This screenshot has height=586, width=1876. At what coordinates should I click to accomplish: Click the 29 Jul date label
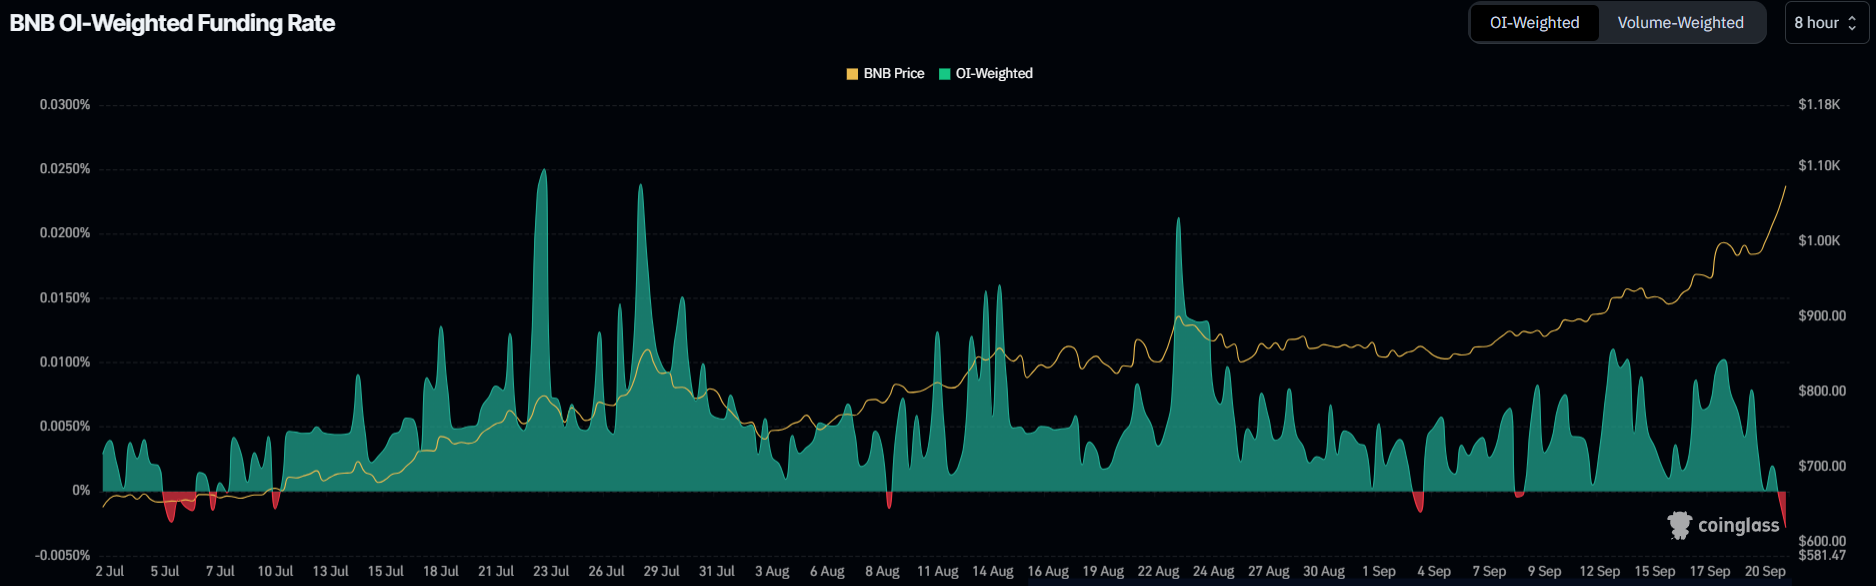[x=661, y=571]
